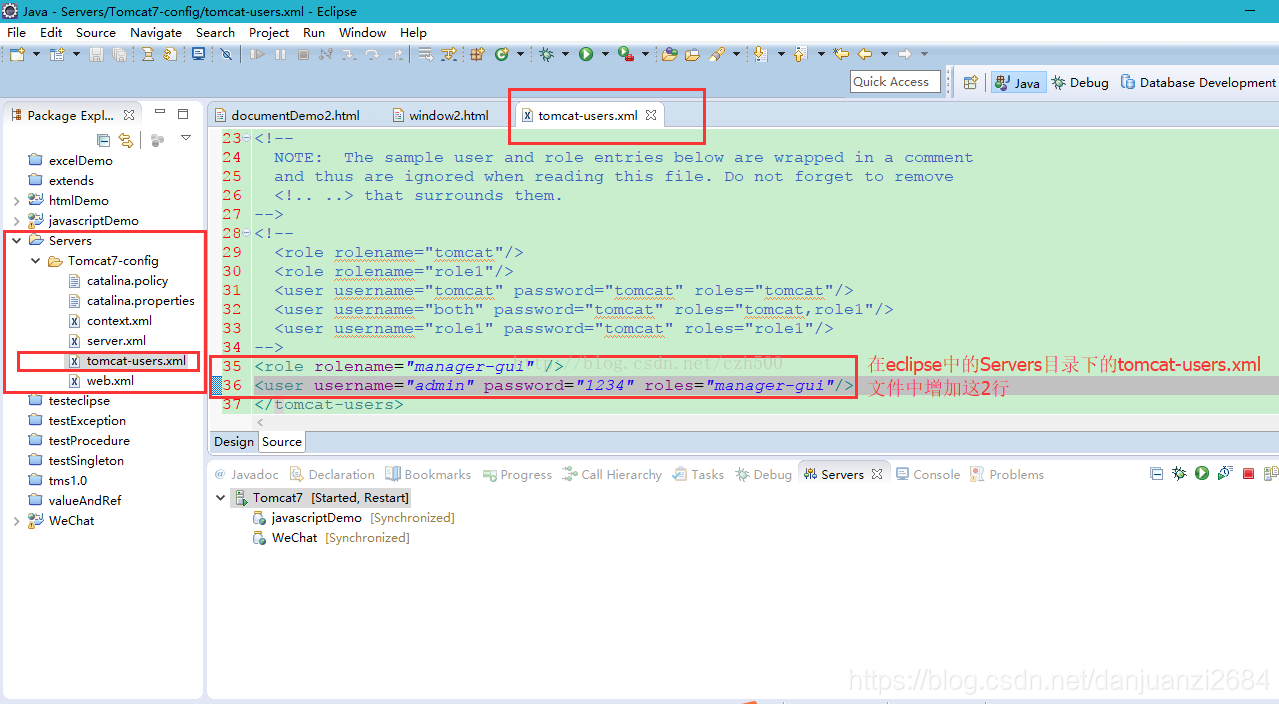The height and width of the screenshot is (704, 1279).
Task: Click the Back navigation arrow icon
Action: tap(865, 54)
